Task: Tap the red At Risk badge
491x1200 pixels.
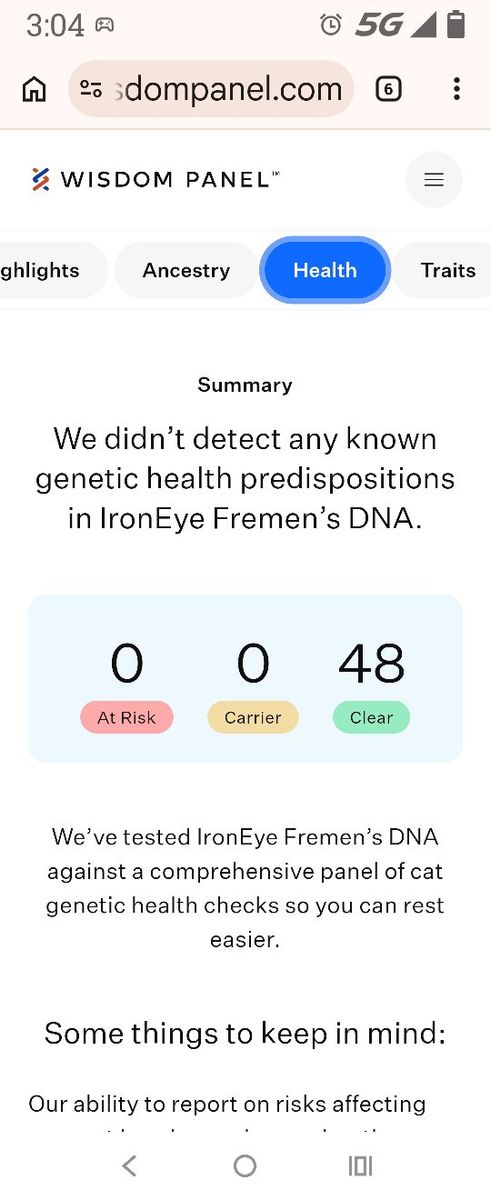Action: pyautogui.click(x=127, y=717)
